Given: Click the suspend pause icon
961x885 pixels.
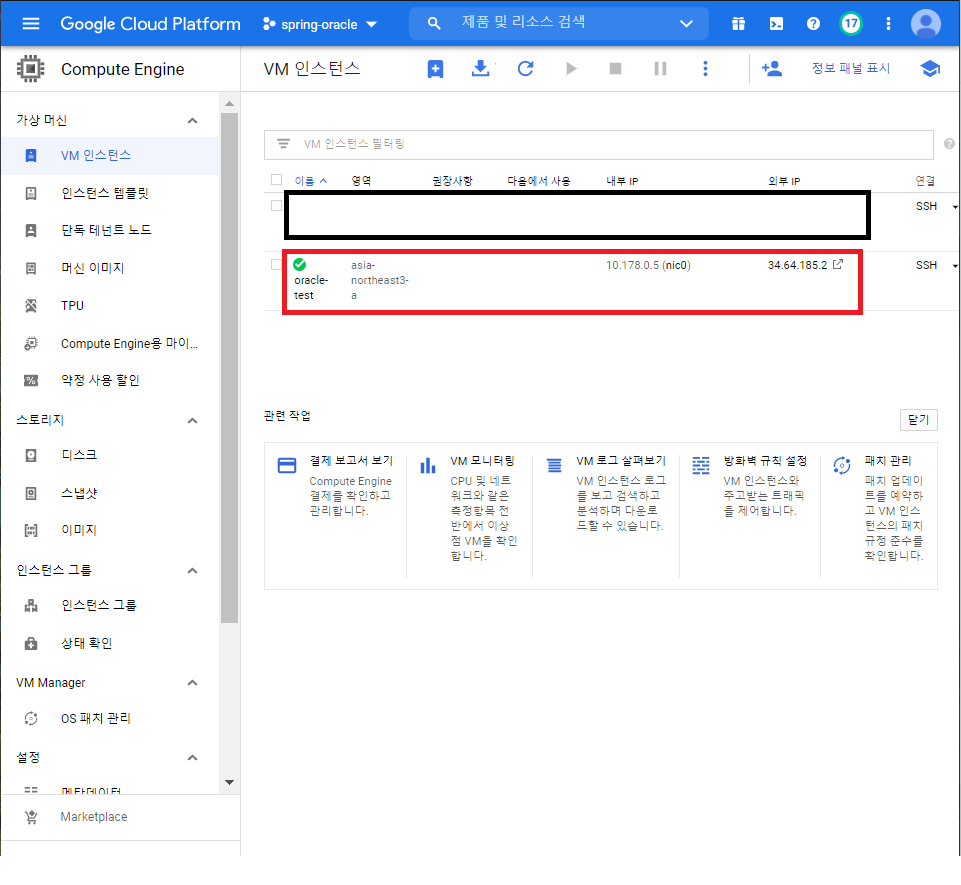Looking at the screenshot, I should pyautogui.click(x=660, y=68).
